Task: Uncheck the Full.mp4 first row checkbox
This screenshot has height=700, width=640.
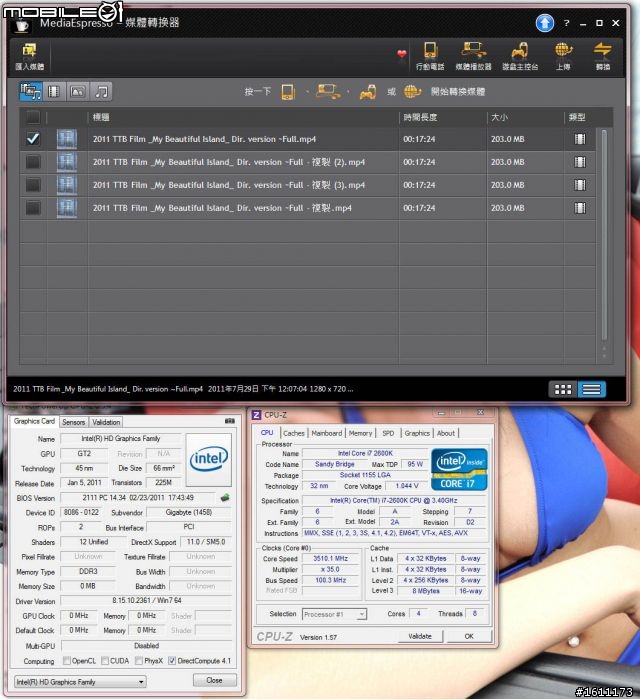Action: click(33, 139)
